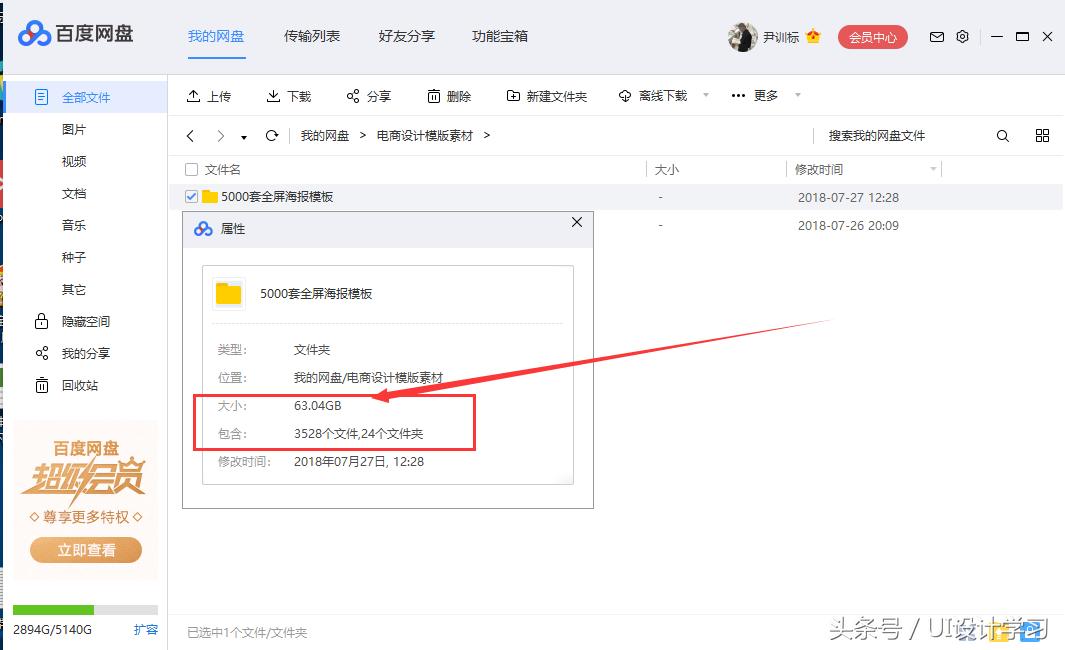Open the 修改时间 column sort dropdown

tap(933, 169)
